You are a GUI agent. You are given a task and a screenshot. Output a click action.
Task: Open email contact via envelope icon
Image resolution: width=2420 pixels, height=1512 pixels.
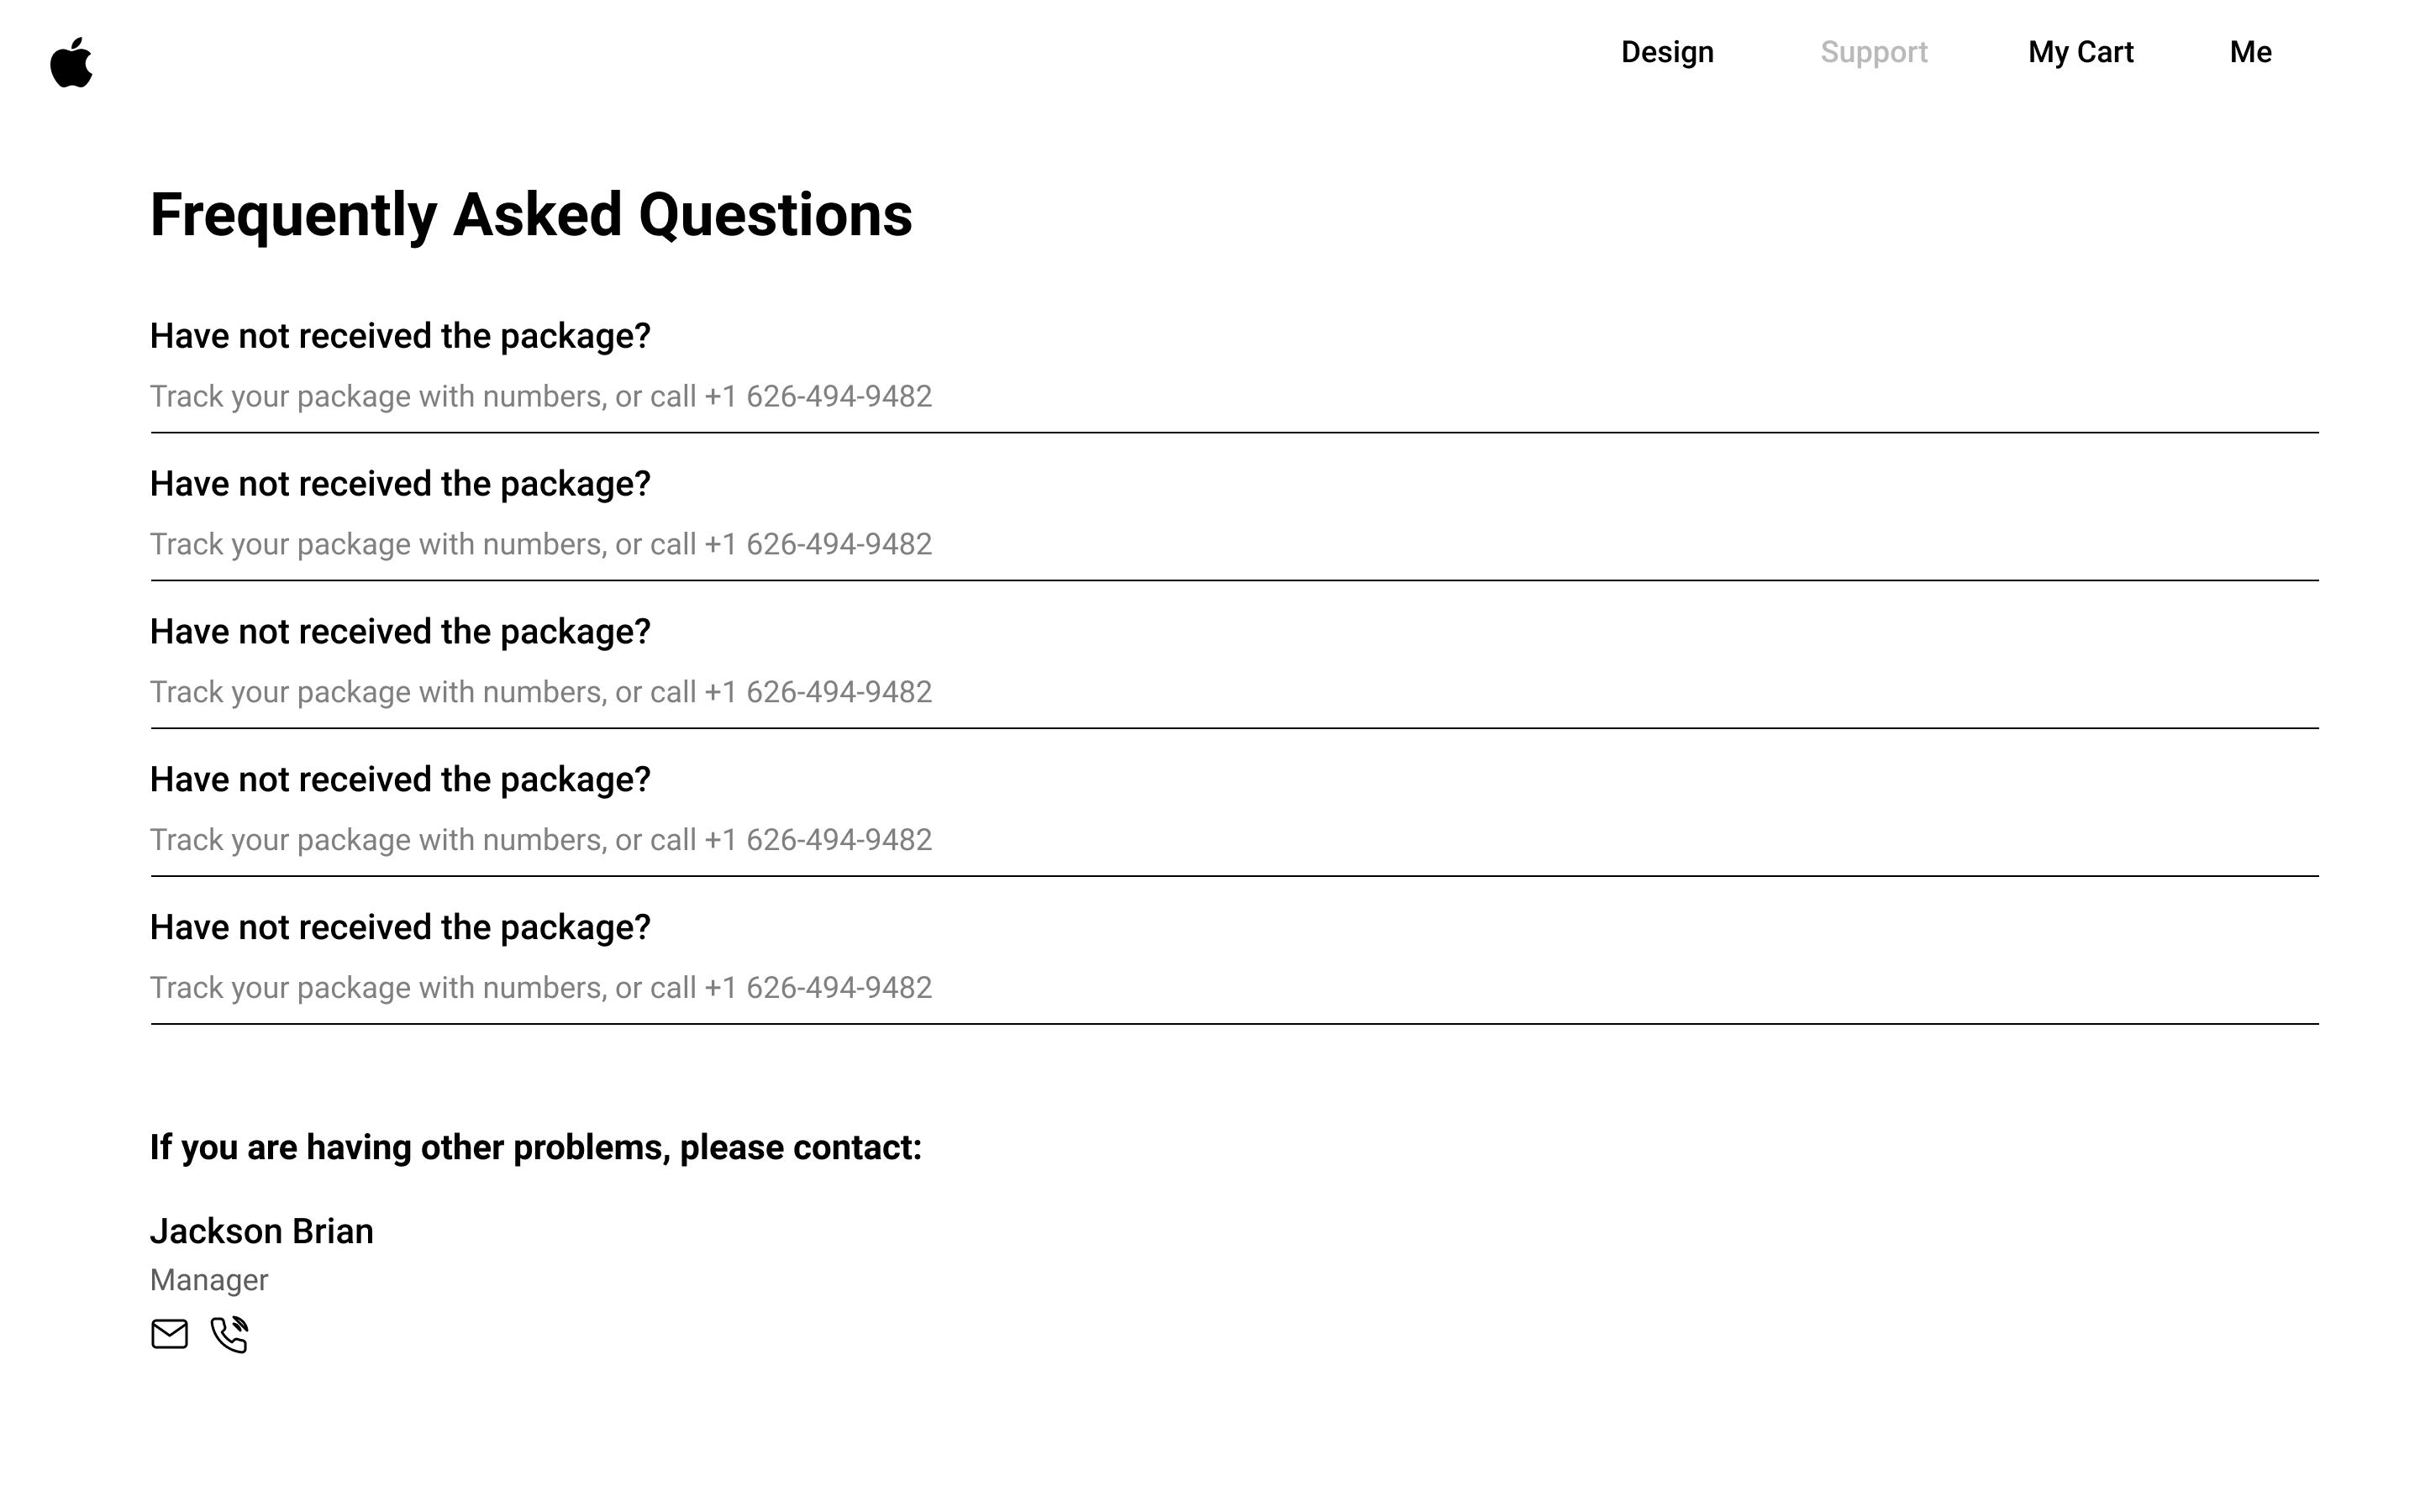pyautogui.click(x=169, y=1334)
